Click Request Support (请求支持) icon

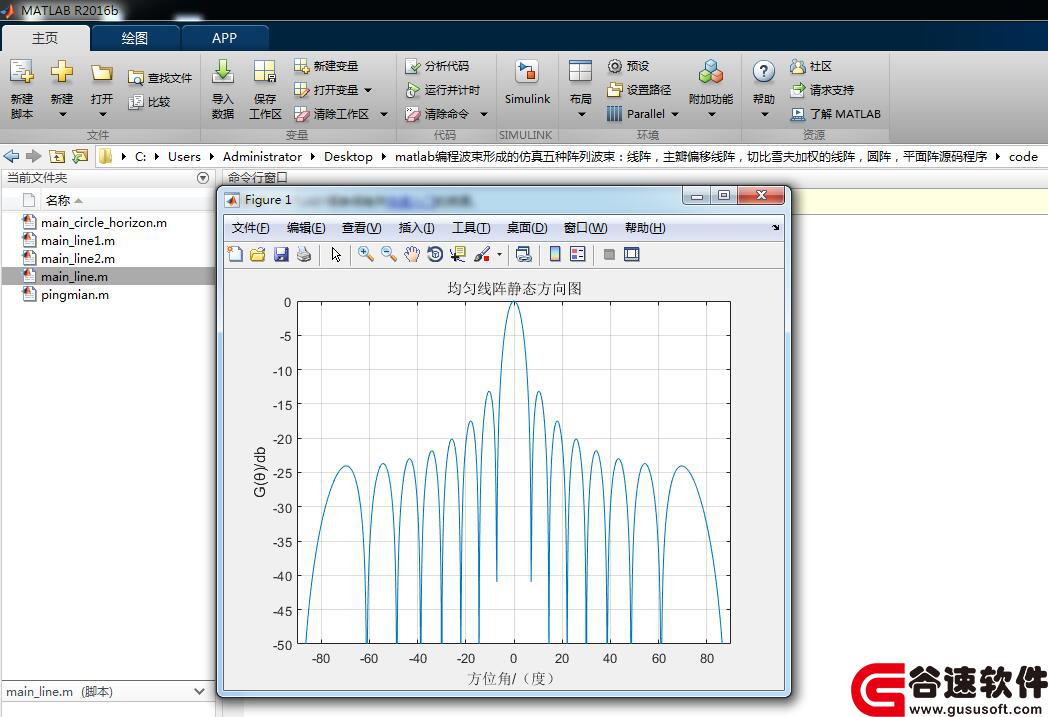click(797, 90)
